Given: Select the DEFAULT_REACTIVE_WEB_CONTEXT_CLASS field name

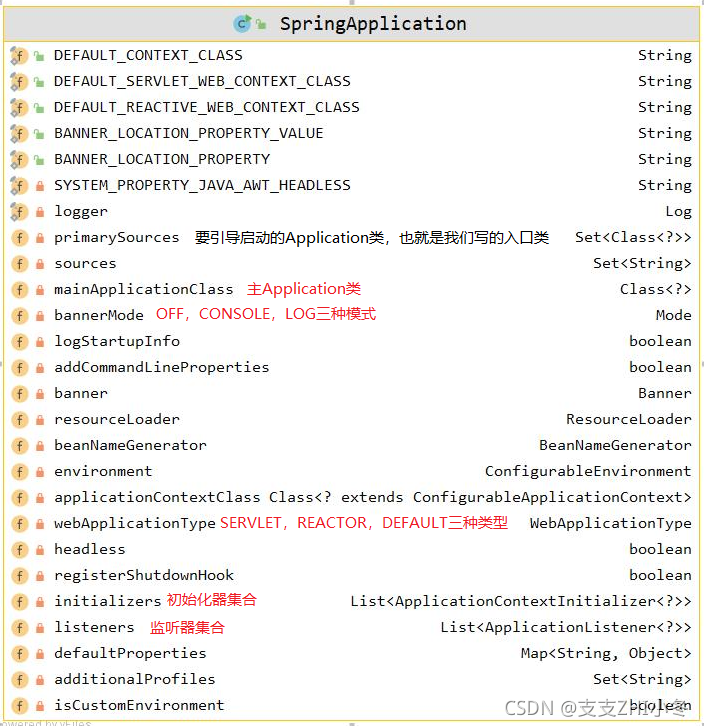Looking at the screenshot, I should (x=207, y=107).
